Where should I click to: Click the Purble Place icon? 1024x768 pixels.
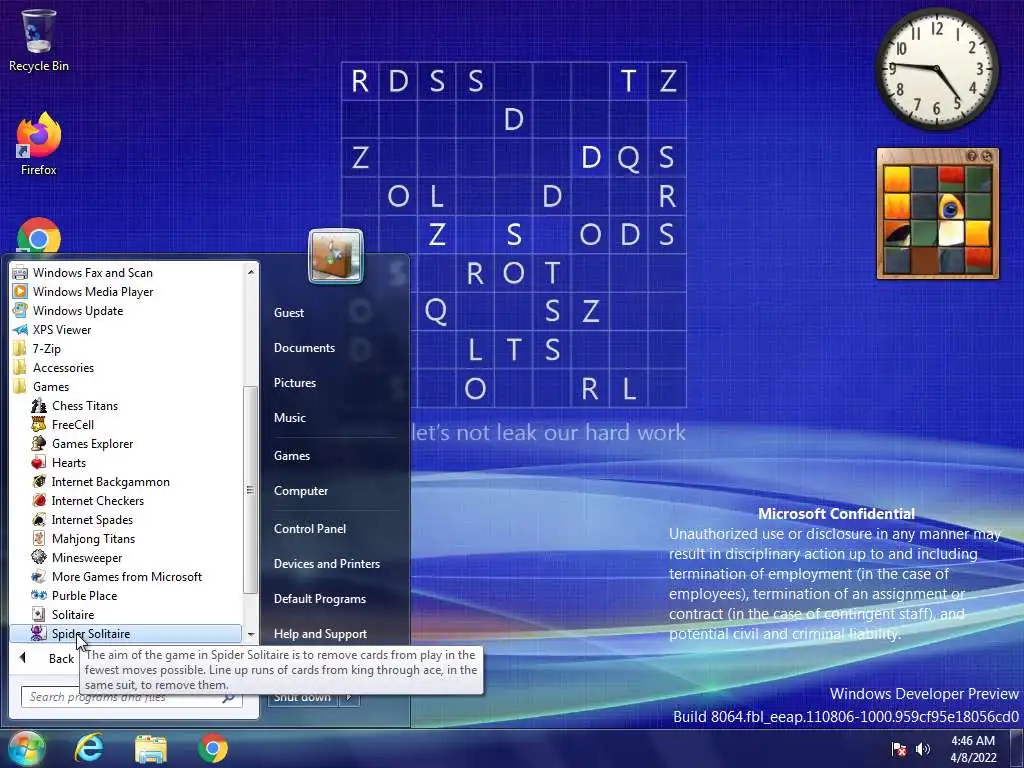[x=39, y=596]
